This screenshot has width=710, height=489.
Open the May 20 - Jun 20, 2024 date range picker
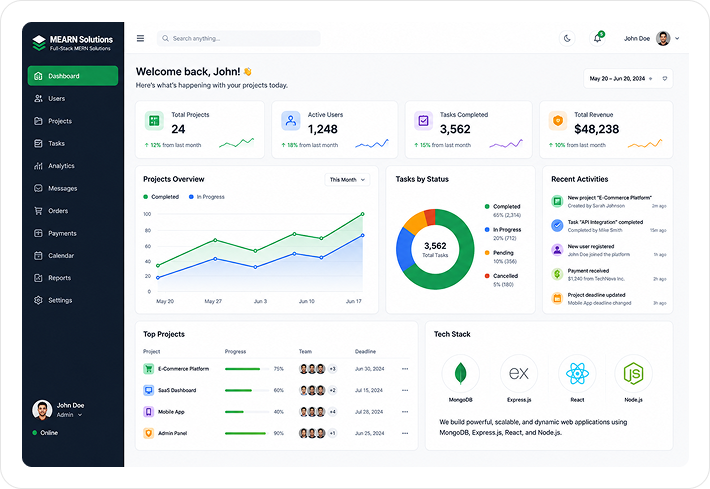[x=628, y=79]
